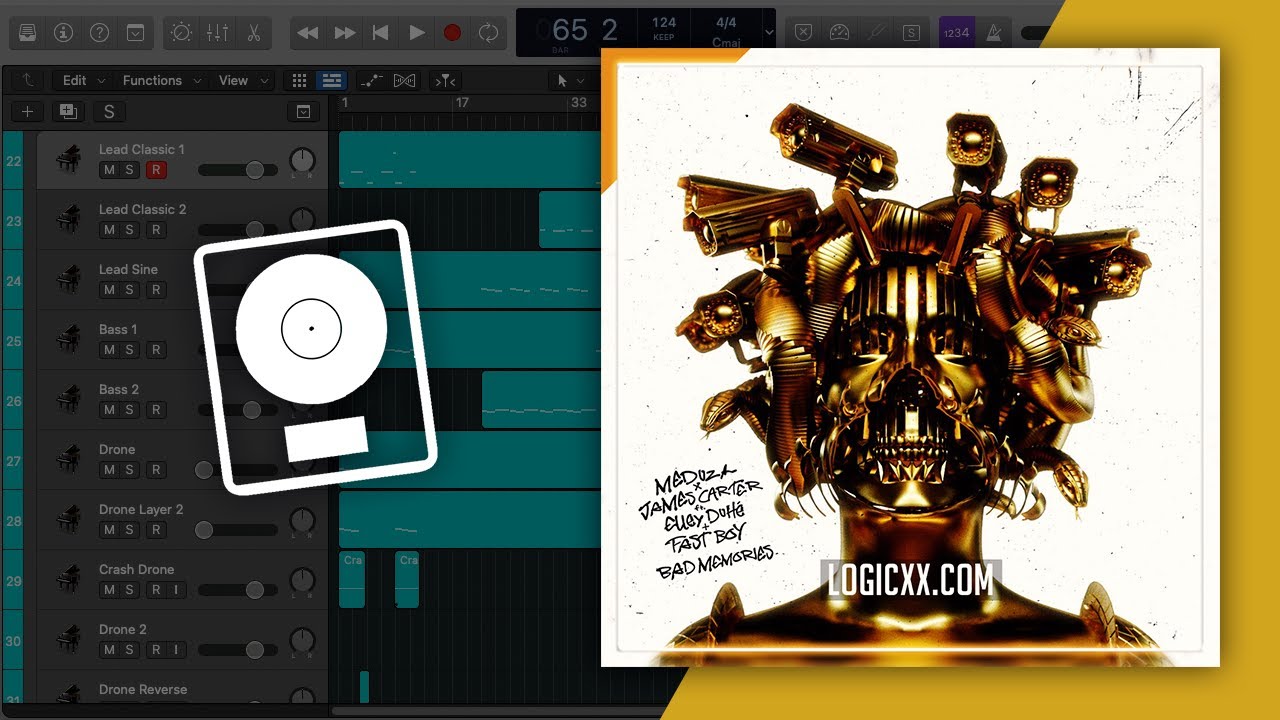
Task: Switch to grid view button
Action: click(x=299, y=81)
